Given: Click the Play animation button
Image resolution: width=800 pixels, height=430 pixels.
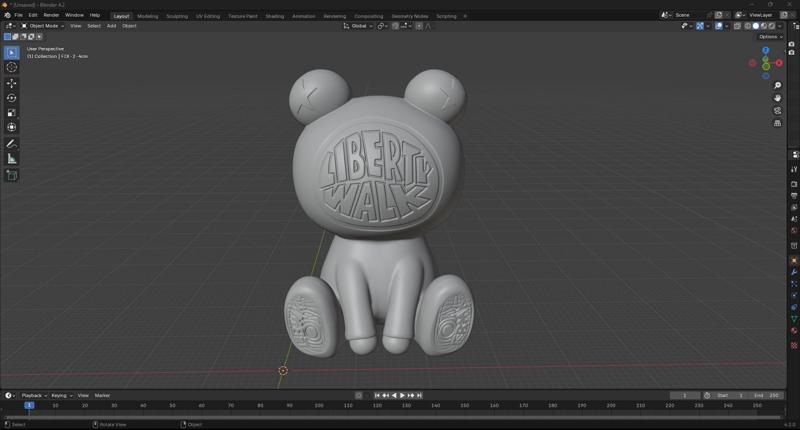Looking at the screenshot, I should tap(402, 395).
